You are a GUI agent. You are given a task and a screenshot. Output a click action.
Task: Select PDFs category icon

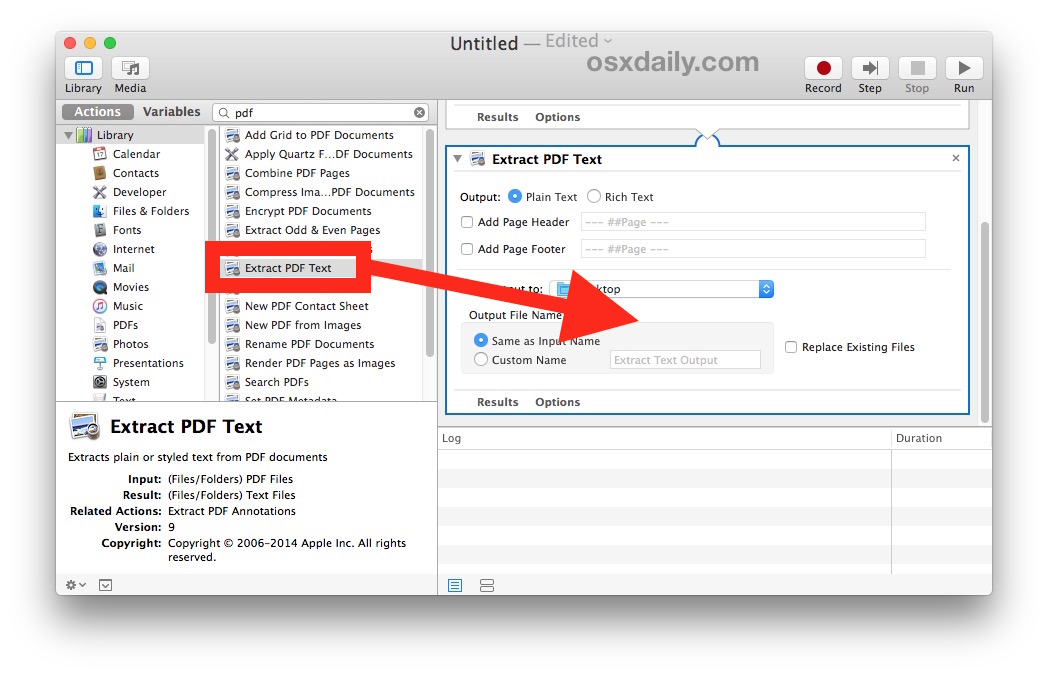[x=100, y=325]
